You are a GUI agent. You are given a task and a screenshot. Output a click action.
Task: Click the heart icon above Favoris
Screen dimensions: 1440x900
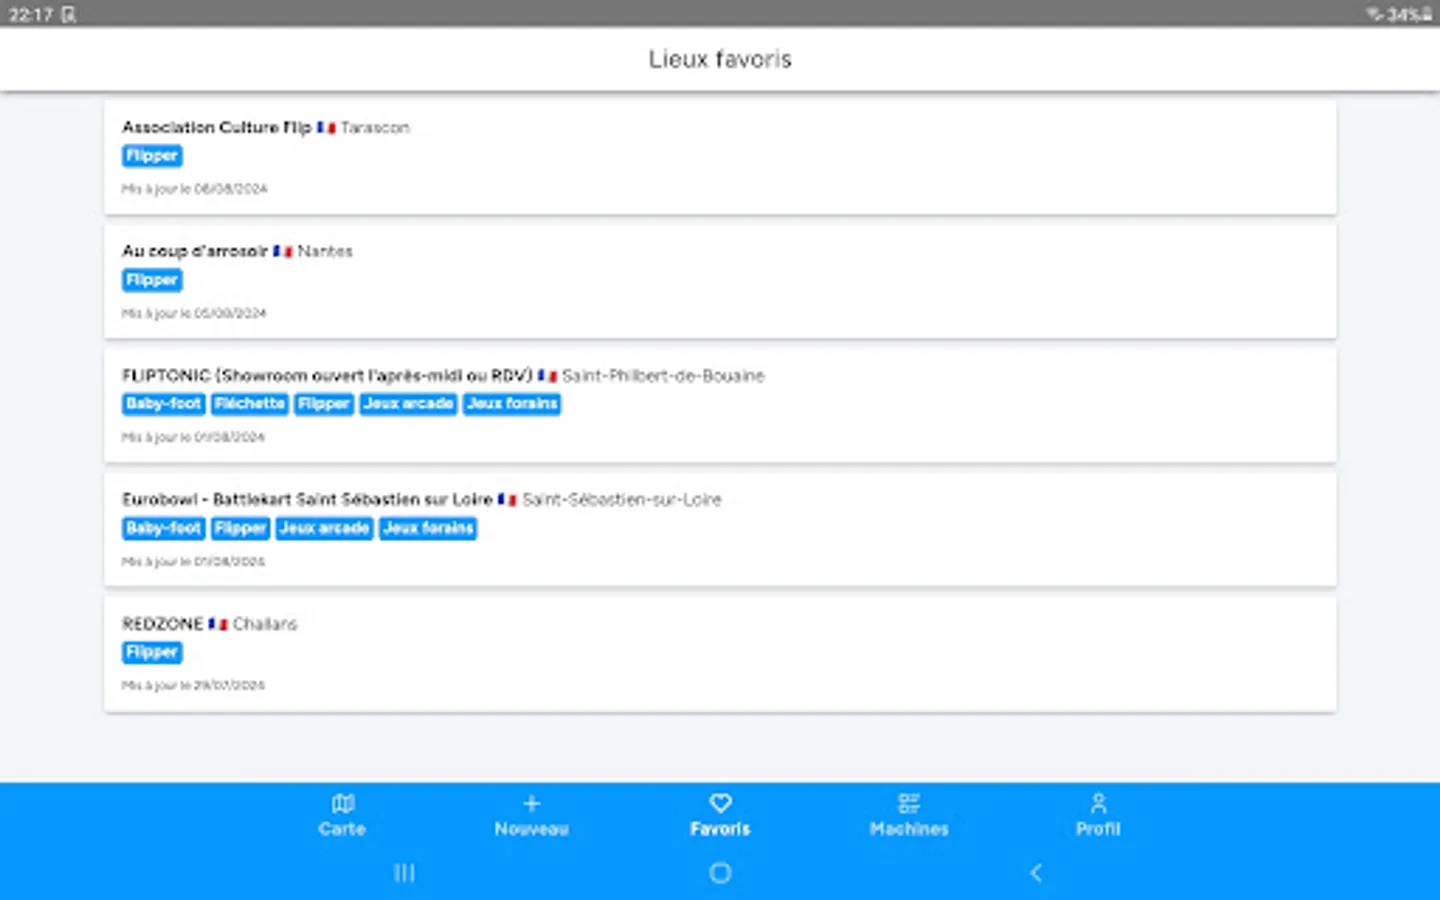tap(720, 803)
